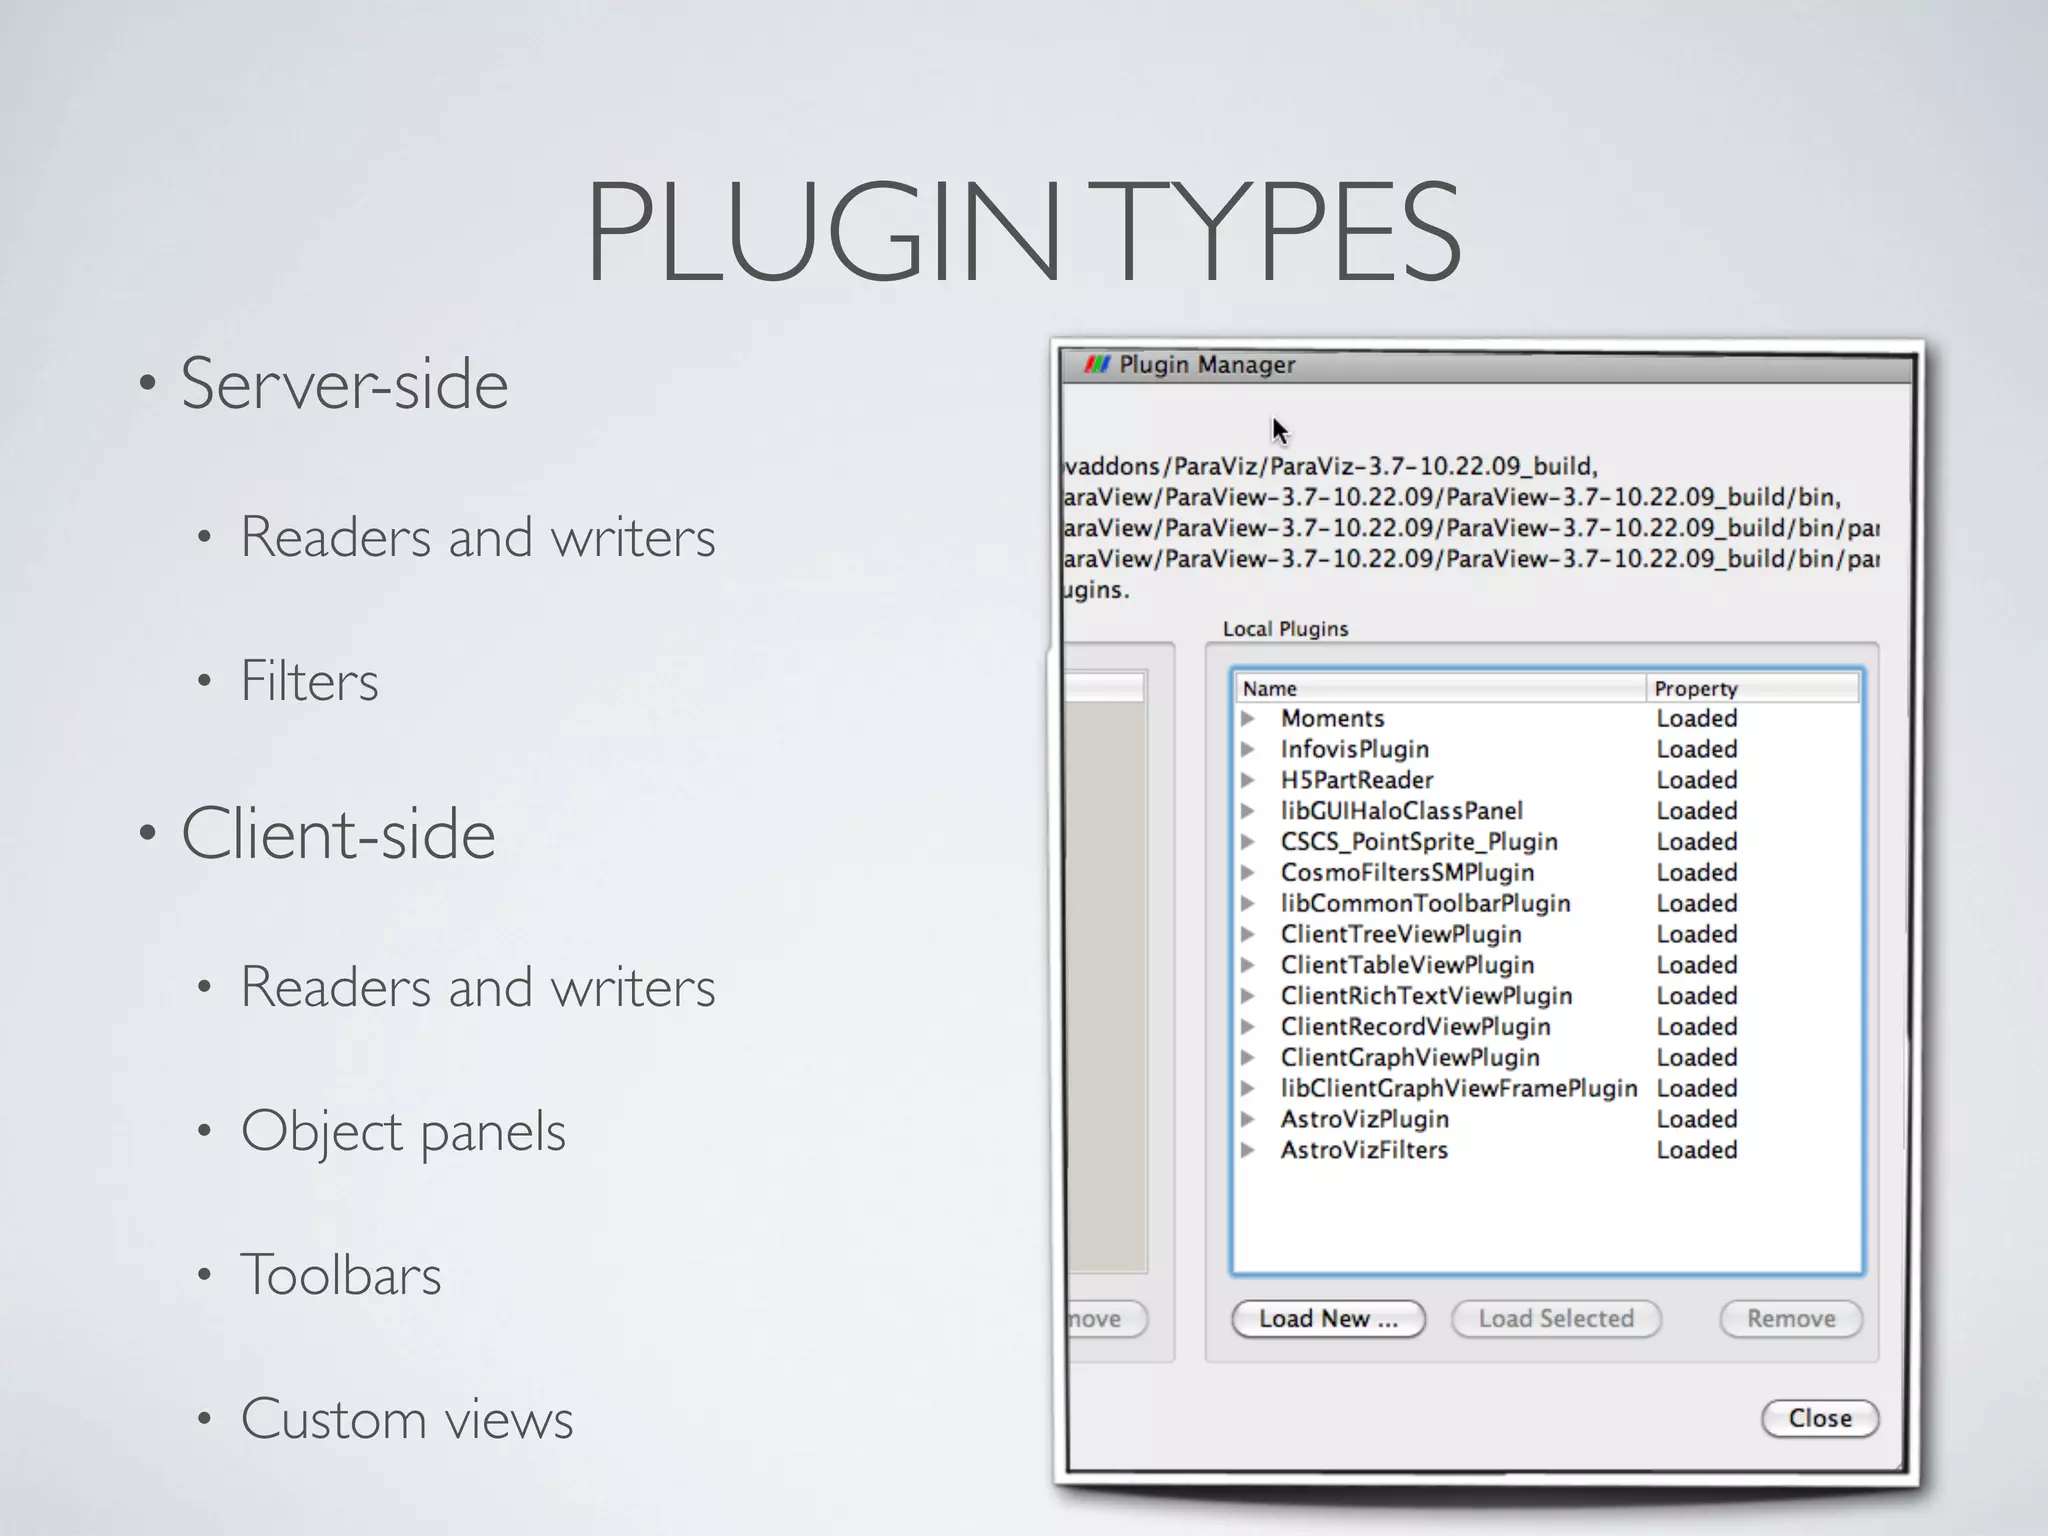Viewport: 2048px width, 1536px height.
Task: Click the ParaView icon in Plugin Manager title
Action: click(x=1097, y=365)
